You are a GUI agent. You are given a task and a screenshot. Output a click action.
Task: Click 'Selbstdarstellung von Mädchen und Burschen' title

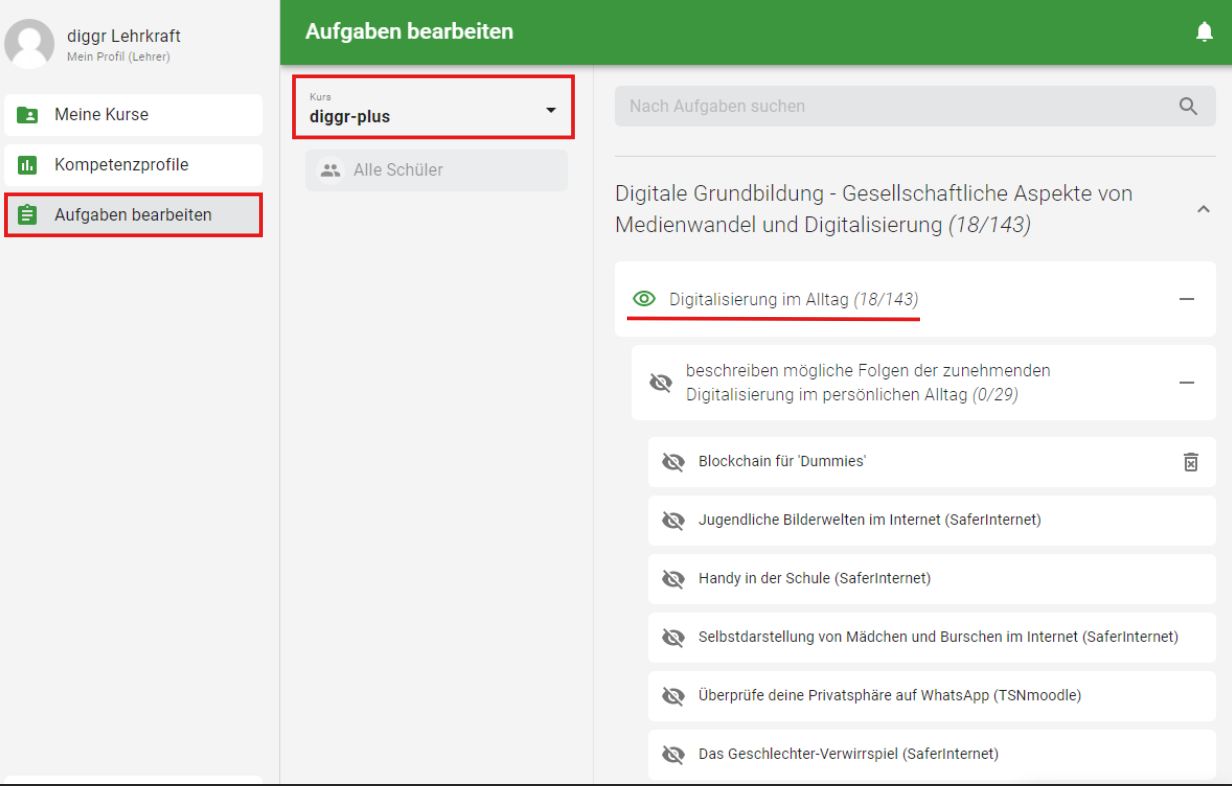coord(939,637)
